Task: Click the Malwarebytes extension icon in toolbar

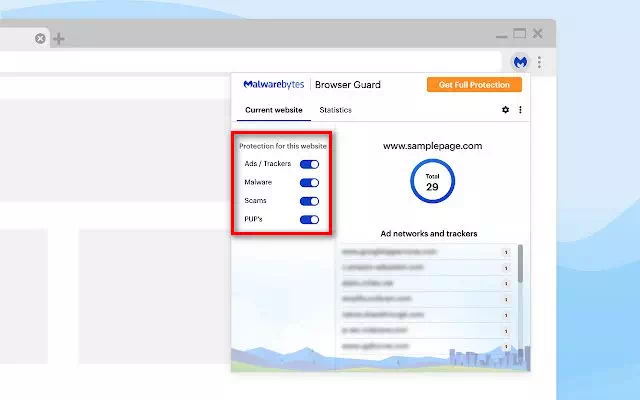Action: [520, 62]
